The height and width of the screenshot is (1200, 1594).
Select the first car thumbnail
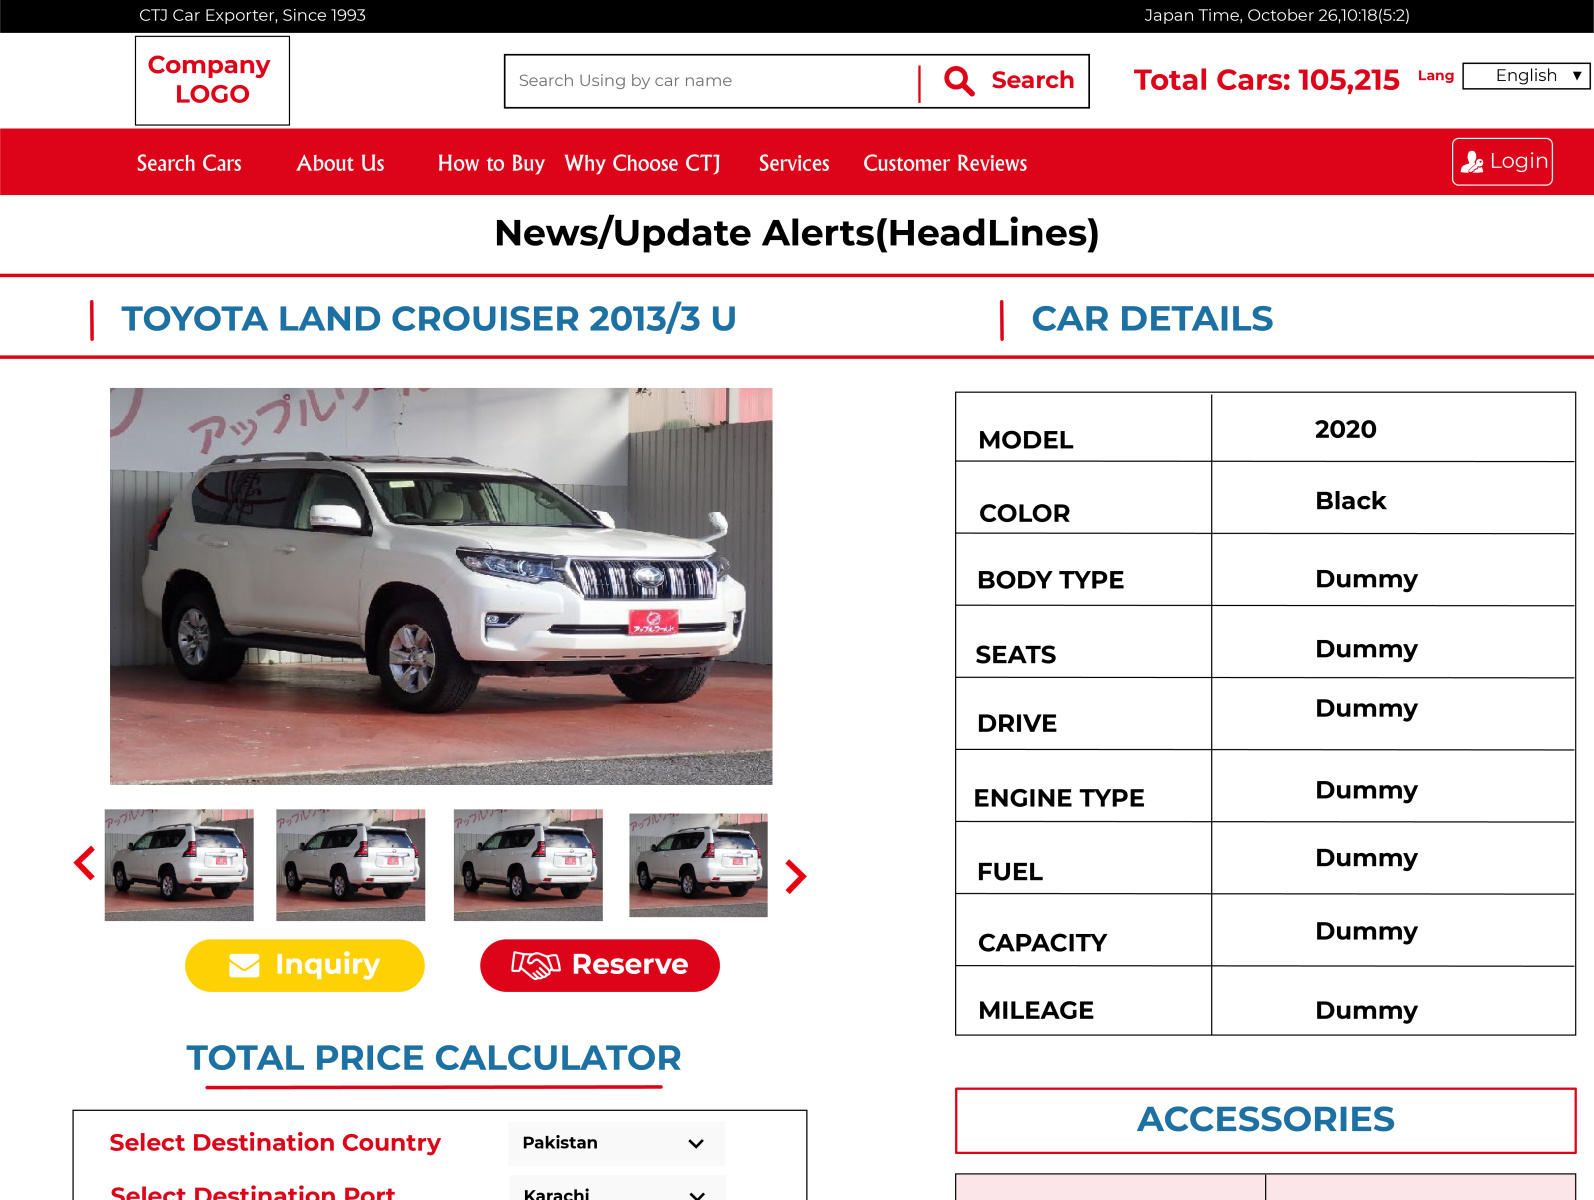[179, 865]
